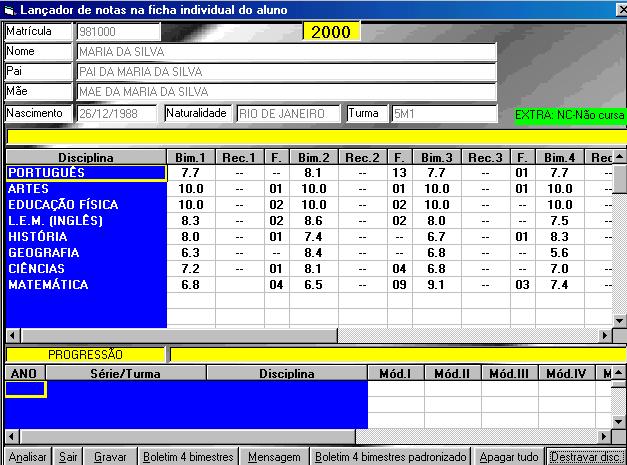
Task: Open Boletim 4 bimestres padronizado
Action: click(388, 456)
